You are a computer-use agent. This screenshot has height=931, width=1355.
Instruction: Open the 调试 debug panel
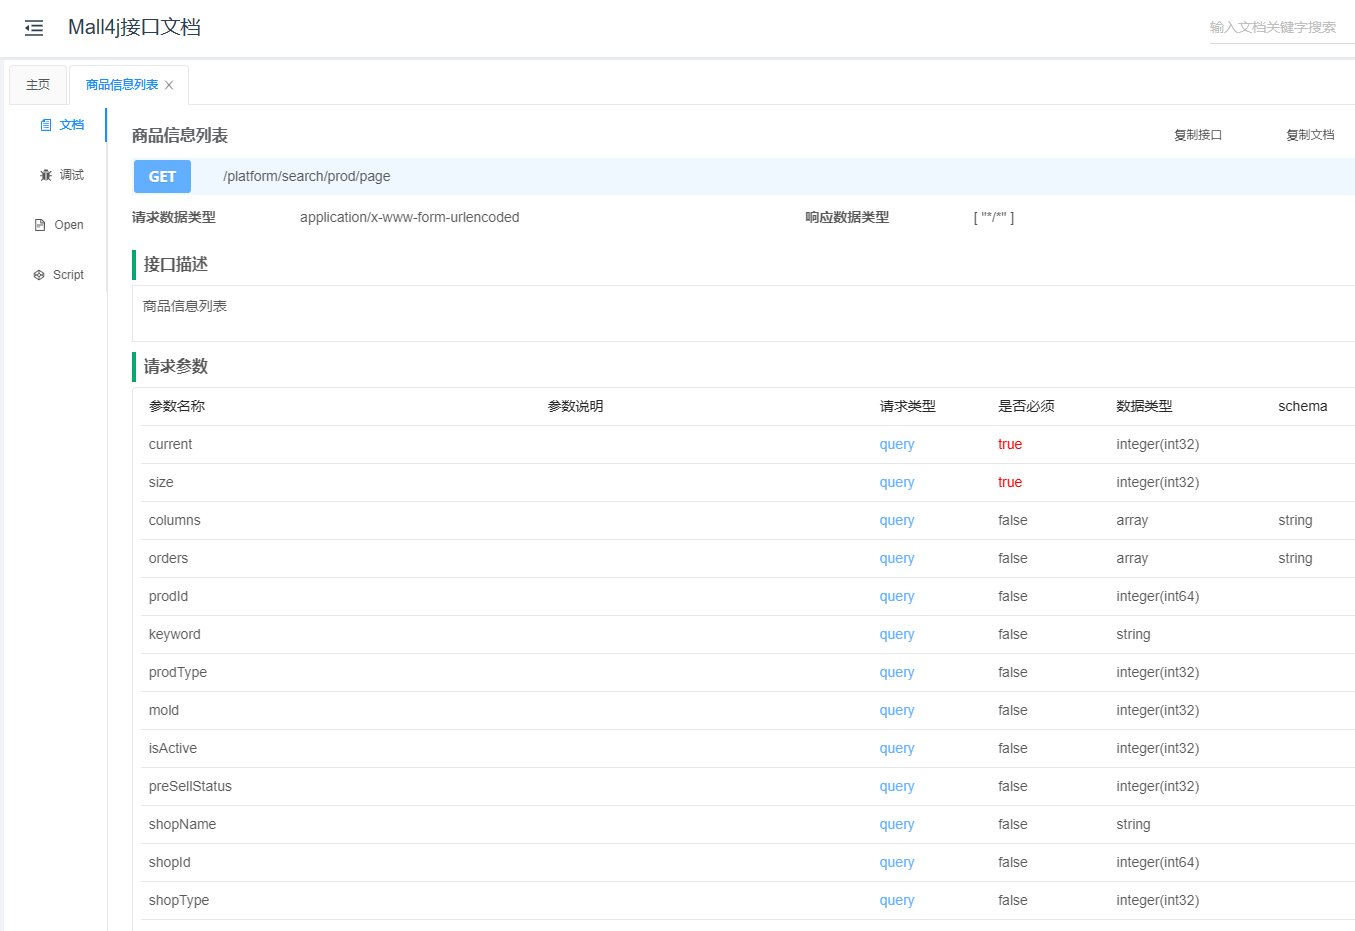point(72,175)
